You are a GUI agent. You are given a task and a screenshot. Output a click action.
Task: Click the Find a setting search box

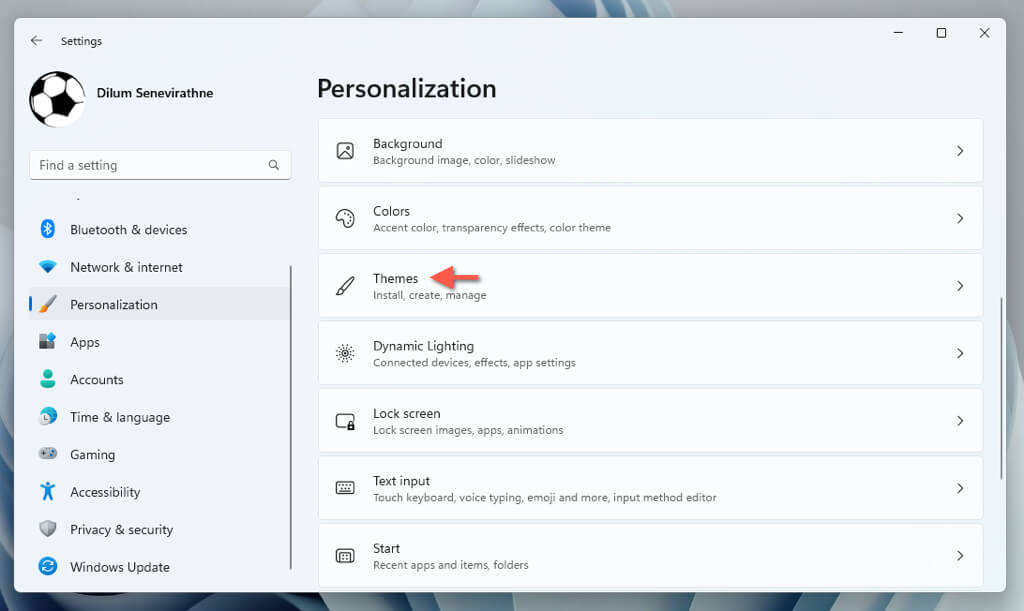point(160,165)
